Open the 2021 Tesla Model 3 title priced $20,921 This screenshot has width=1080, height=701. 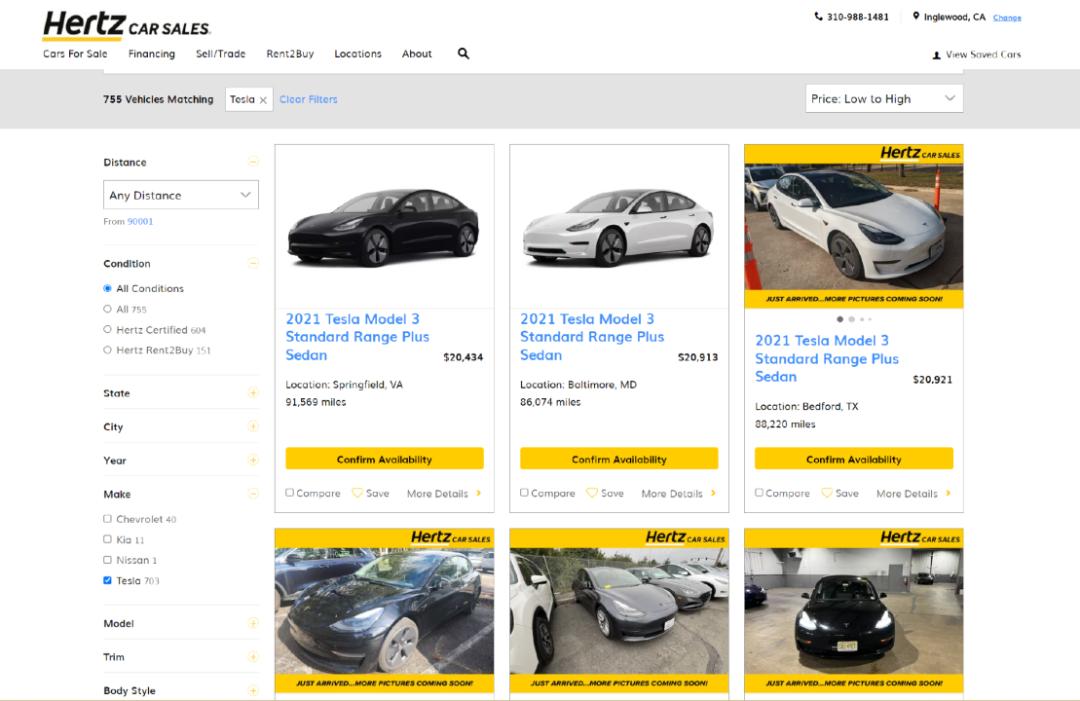(x=827, y=358)
